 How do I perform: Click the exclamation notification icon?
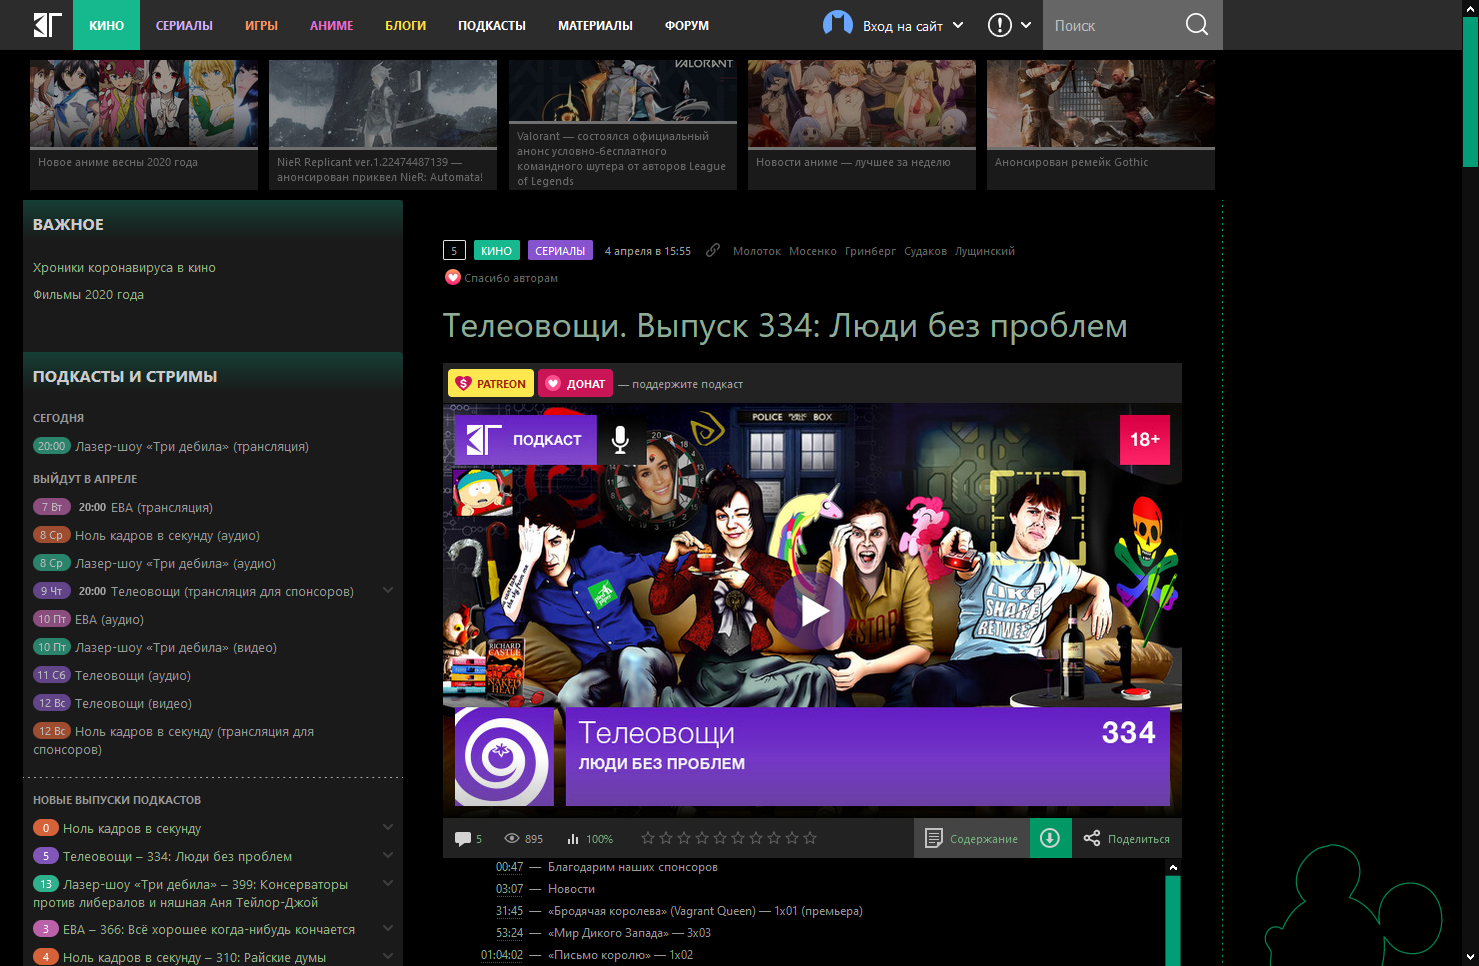tap(999, 25)
